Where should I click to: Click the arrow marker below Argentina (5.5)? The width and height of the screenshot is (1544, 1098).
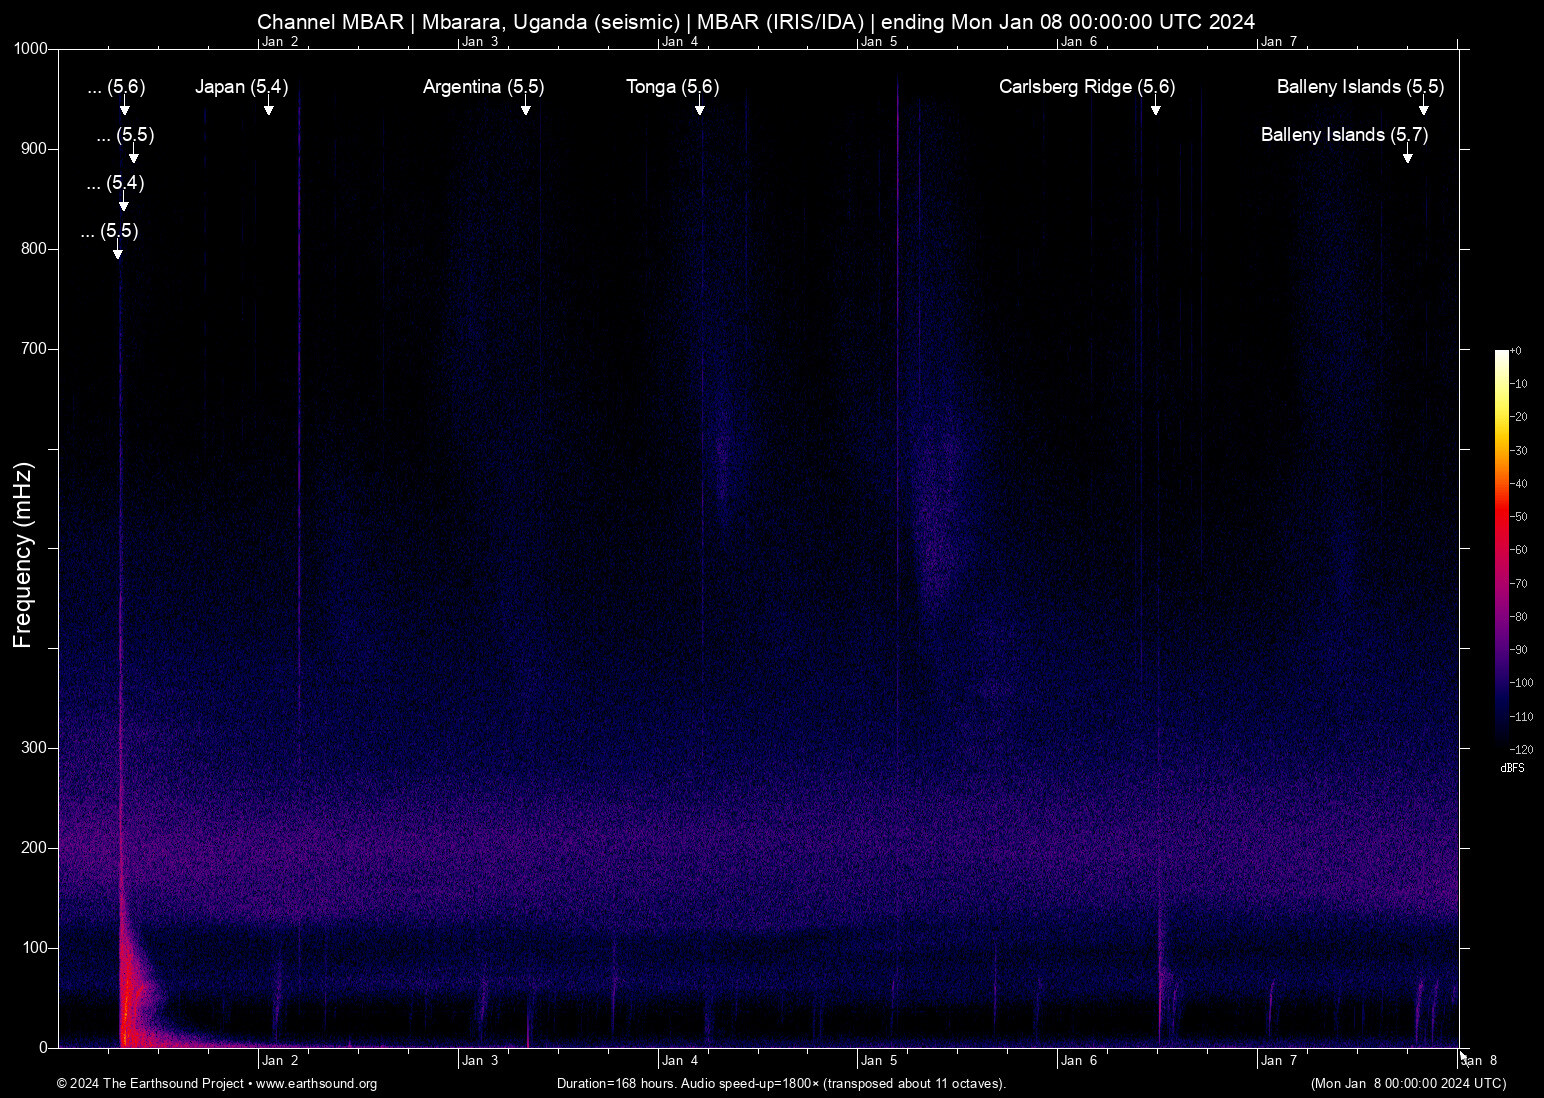point(525,108)
